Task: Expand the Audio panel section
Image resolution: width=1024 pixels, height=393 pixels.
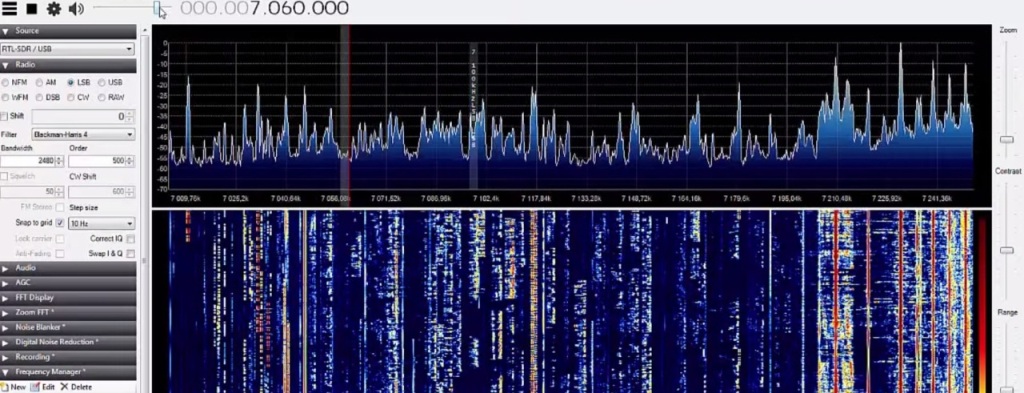Action: [x=68, y=268]
